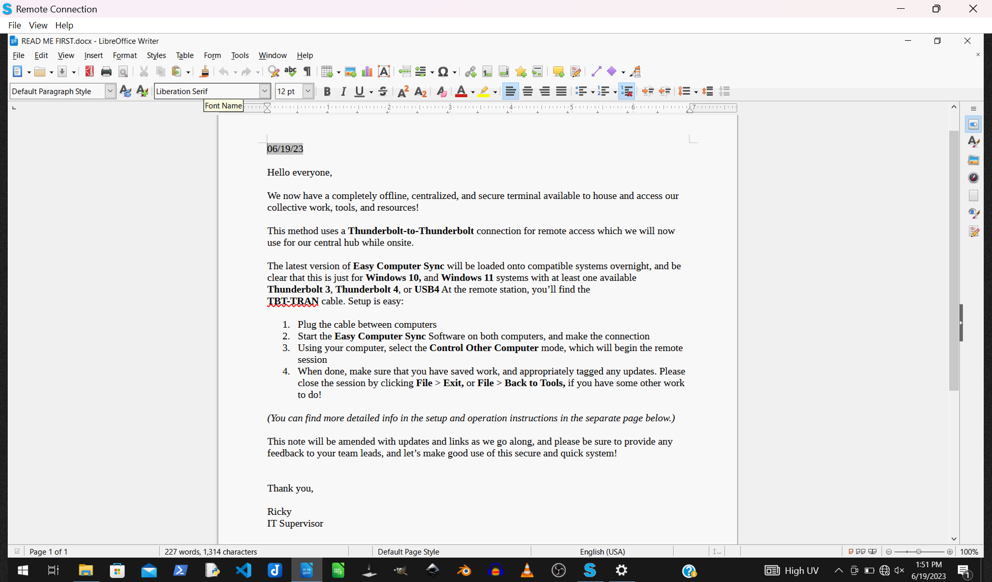This screenshot has height=582, width=992.
Task: Click English (USA) language in status bar
Action: (602, 552)
